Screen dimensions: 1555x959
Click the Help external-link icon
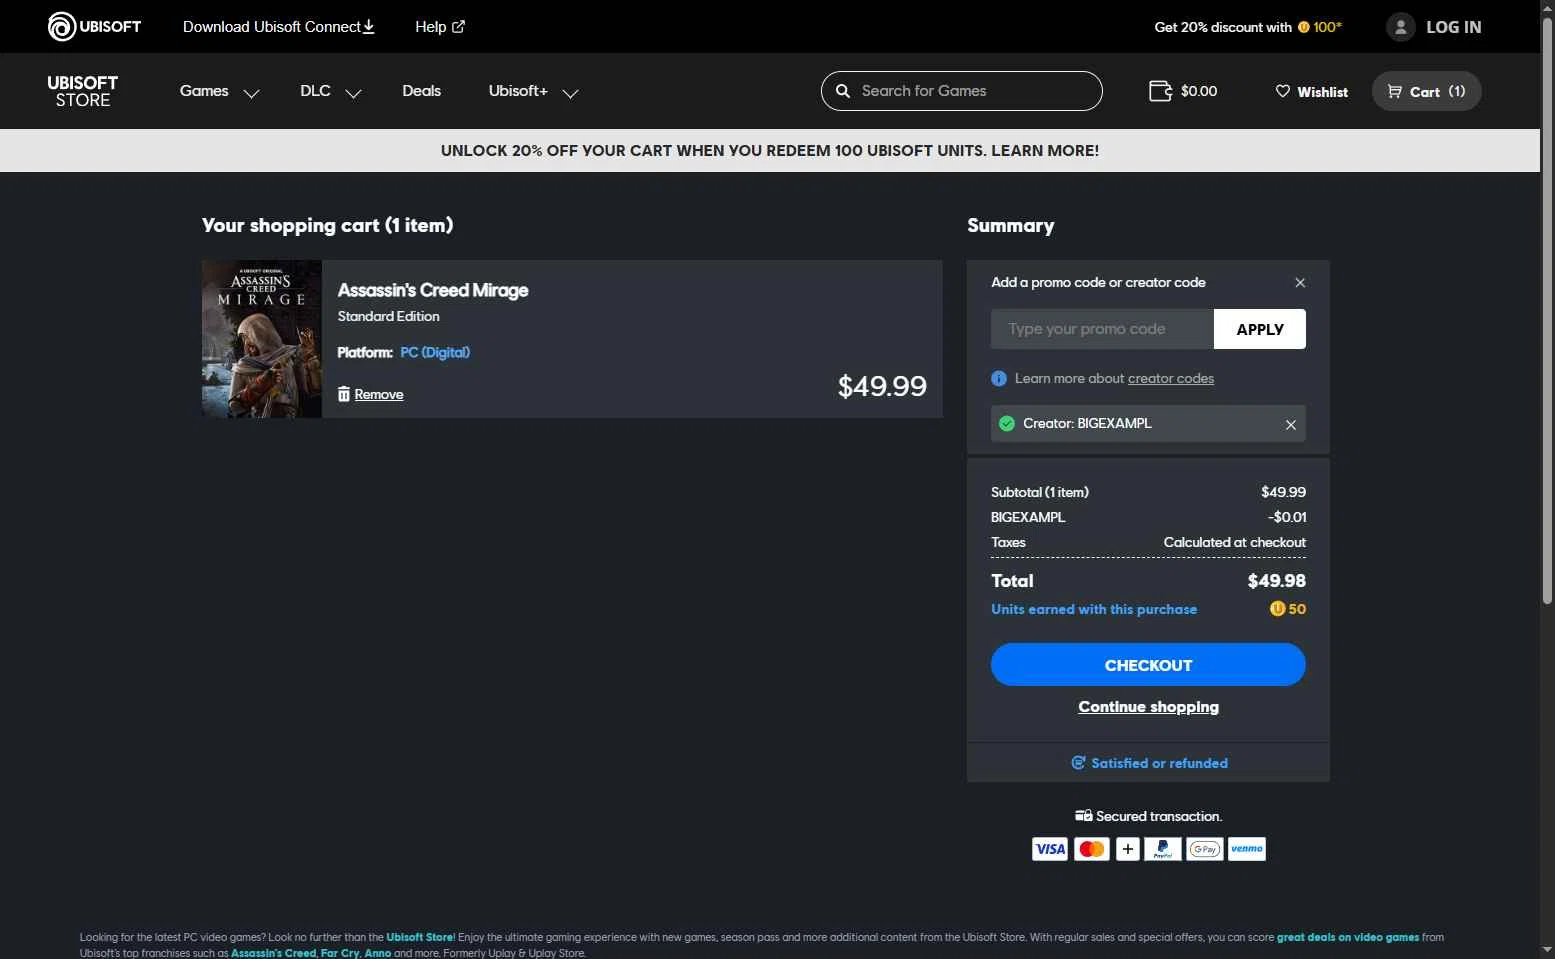458,26
